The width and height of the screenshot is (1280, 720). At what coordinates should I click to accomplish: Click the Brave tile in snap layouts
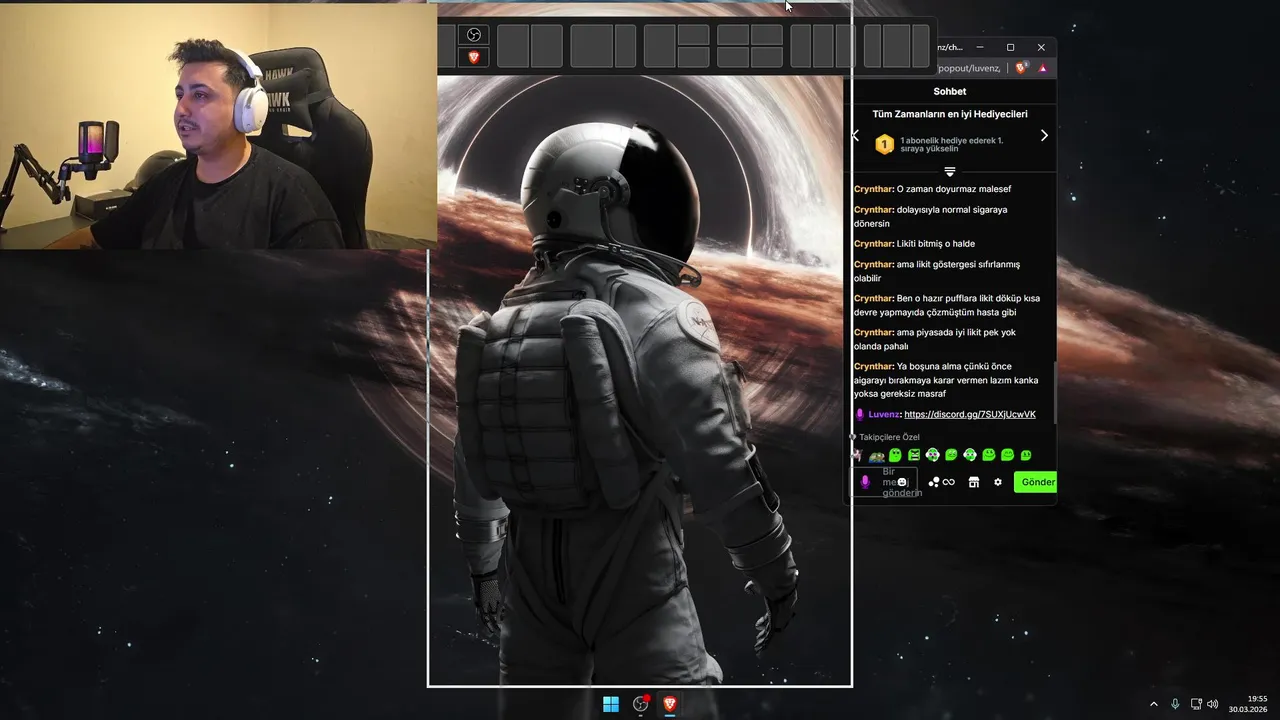click(x=474, y=57)
